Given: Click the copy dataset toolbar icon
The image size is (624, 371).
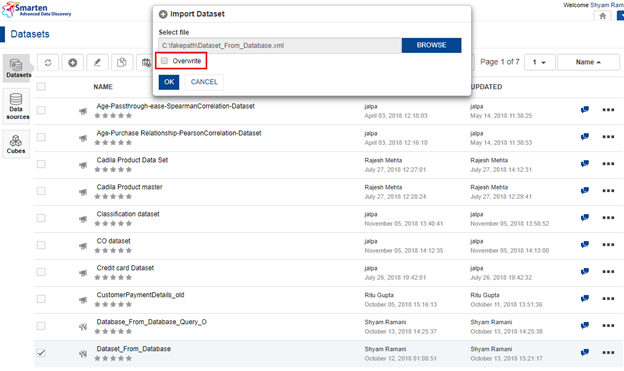Looking at the screenshot, I should tap(122, 62).
